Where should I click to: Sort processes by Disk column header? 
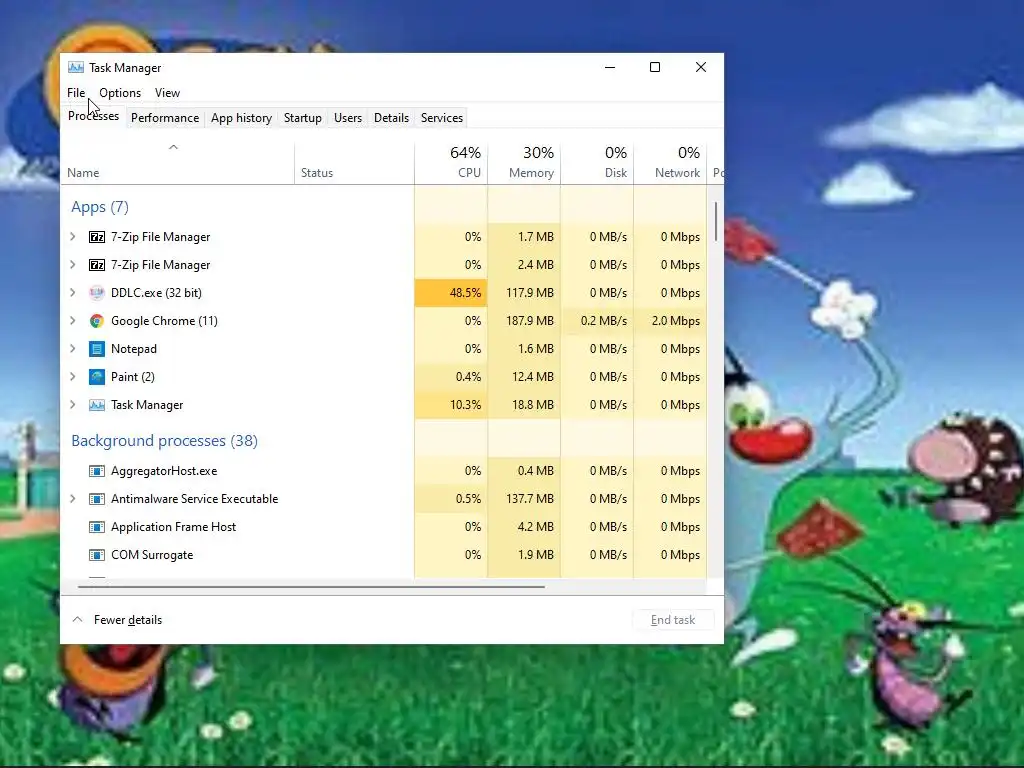click(598, 163)
